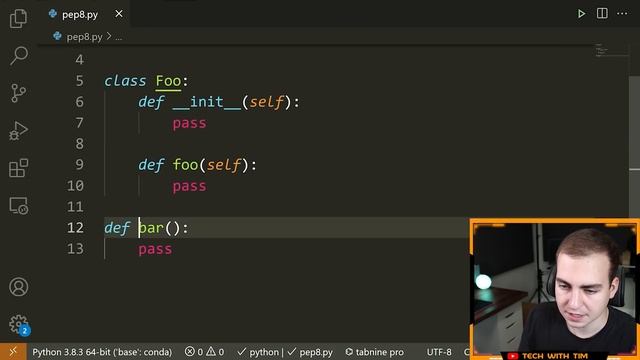Click the def keyword on line 12
This screenshot has height=360, width=640.
(117, 228)
